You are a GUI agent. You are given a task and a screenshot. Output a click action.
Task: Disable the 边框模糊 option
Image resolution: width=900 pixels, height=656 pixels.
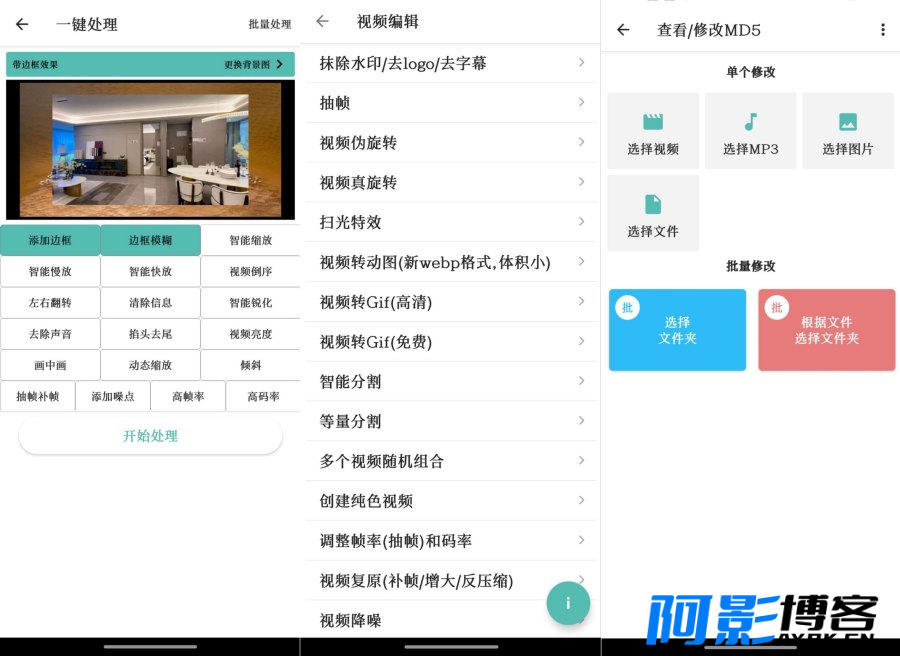[x=150, y=240]
